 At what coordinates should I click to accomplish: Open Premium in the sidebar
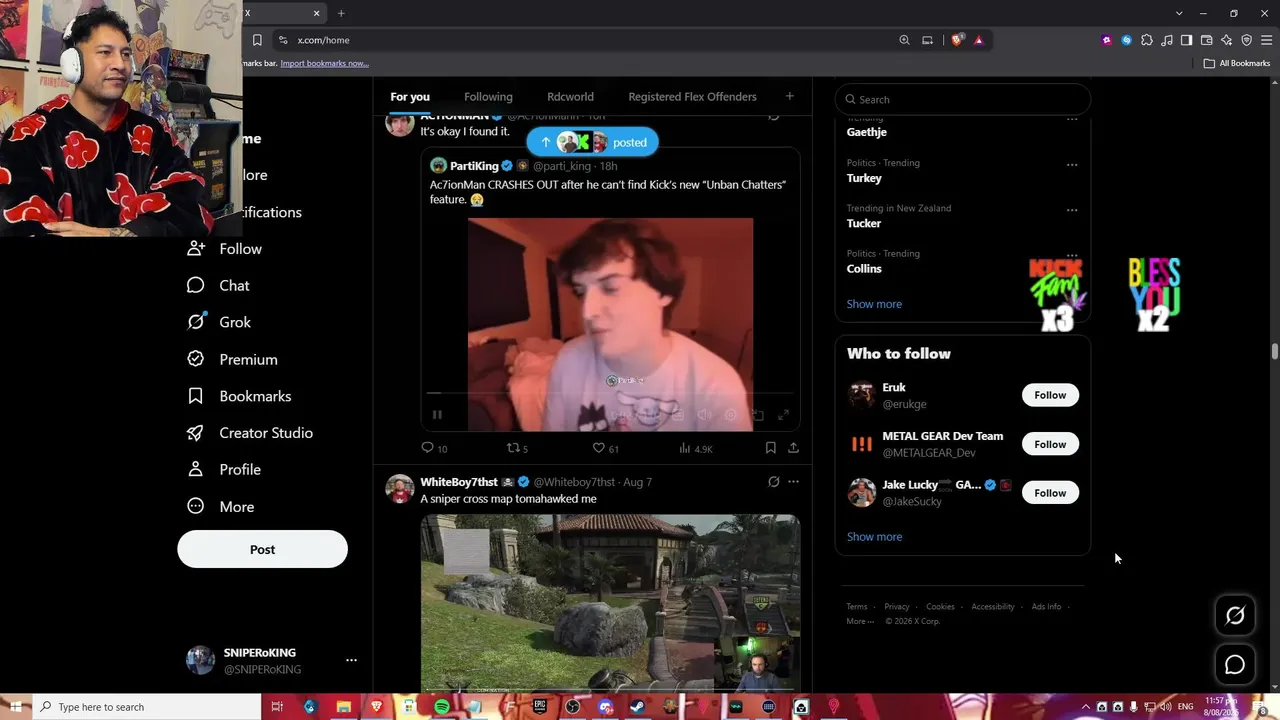pyautogui.click(x=232, y=359)
